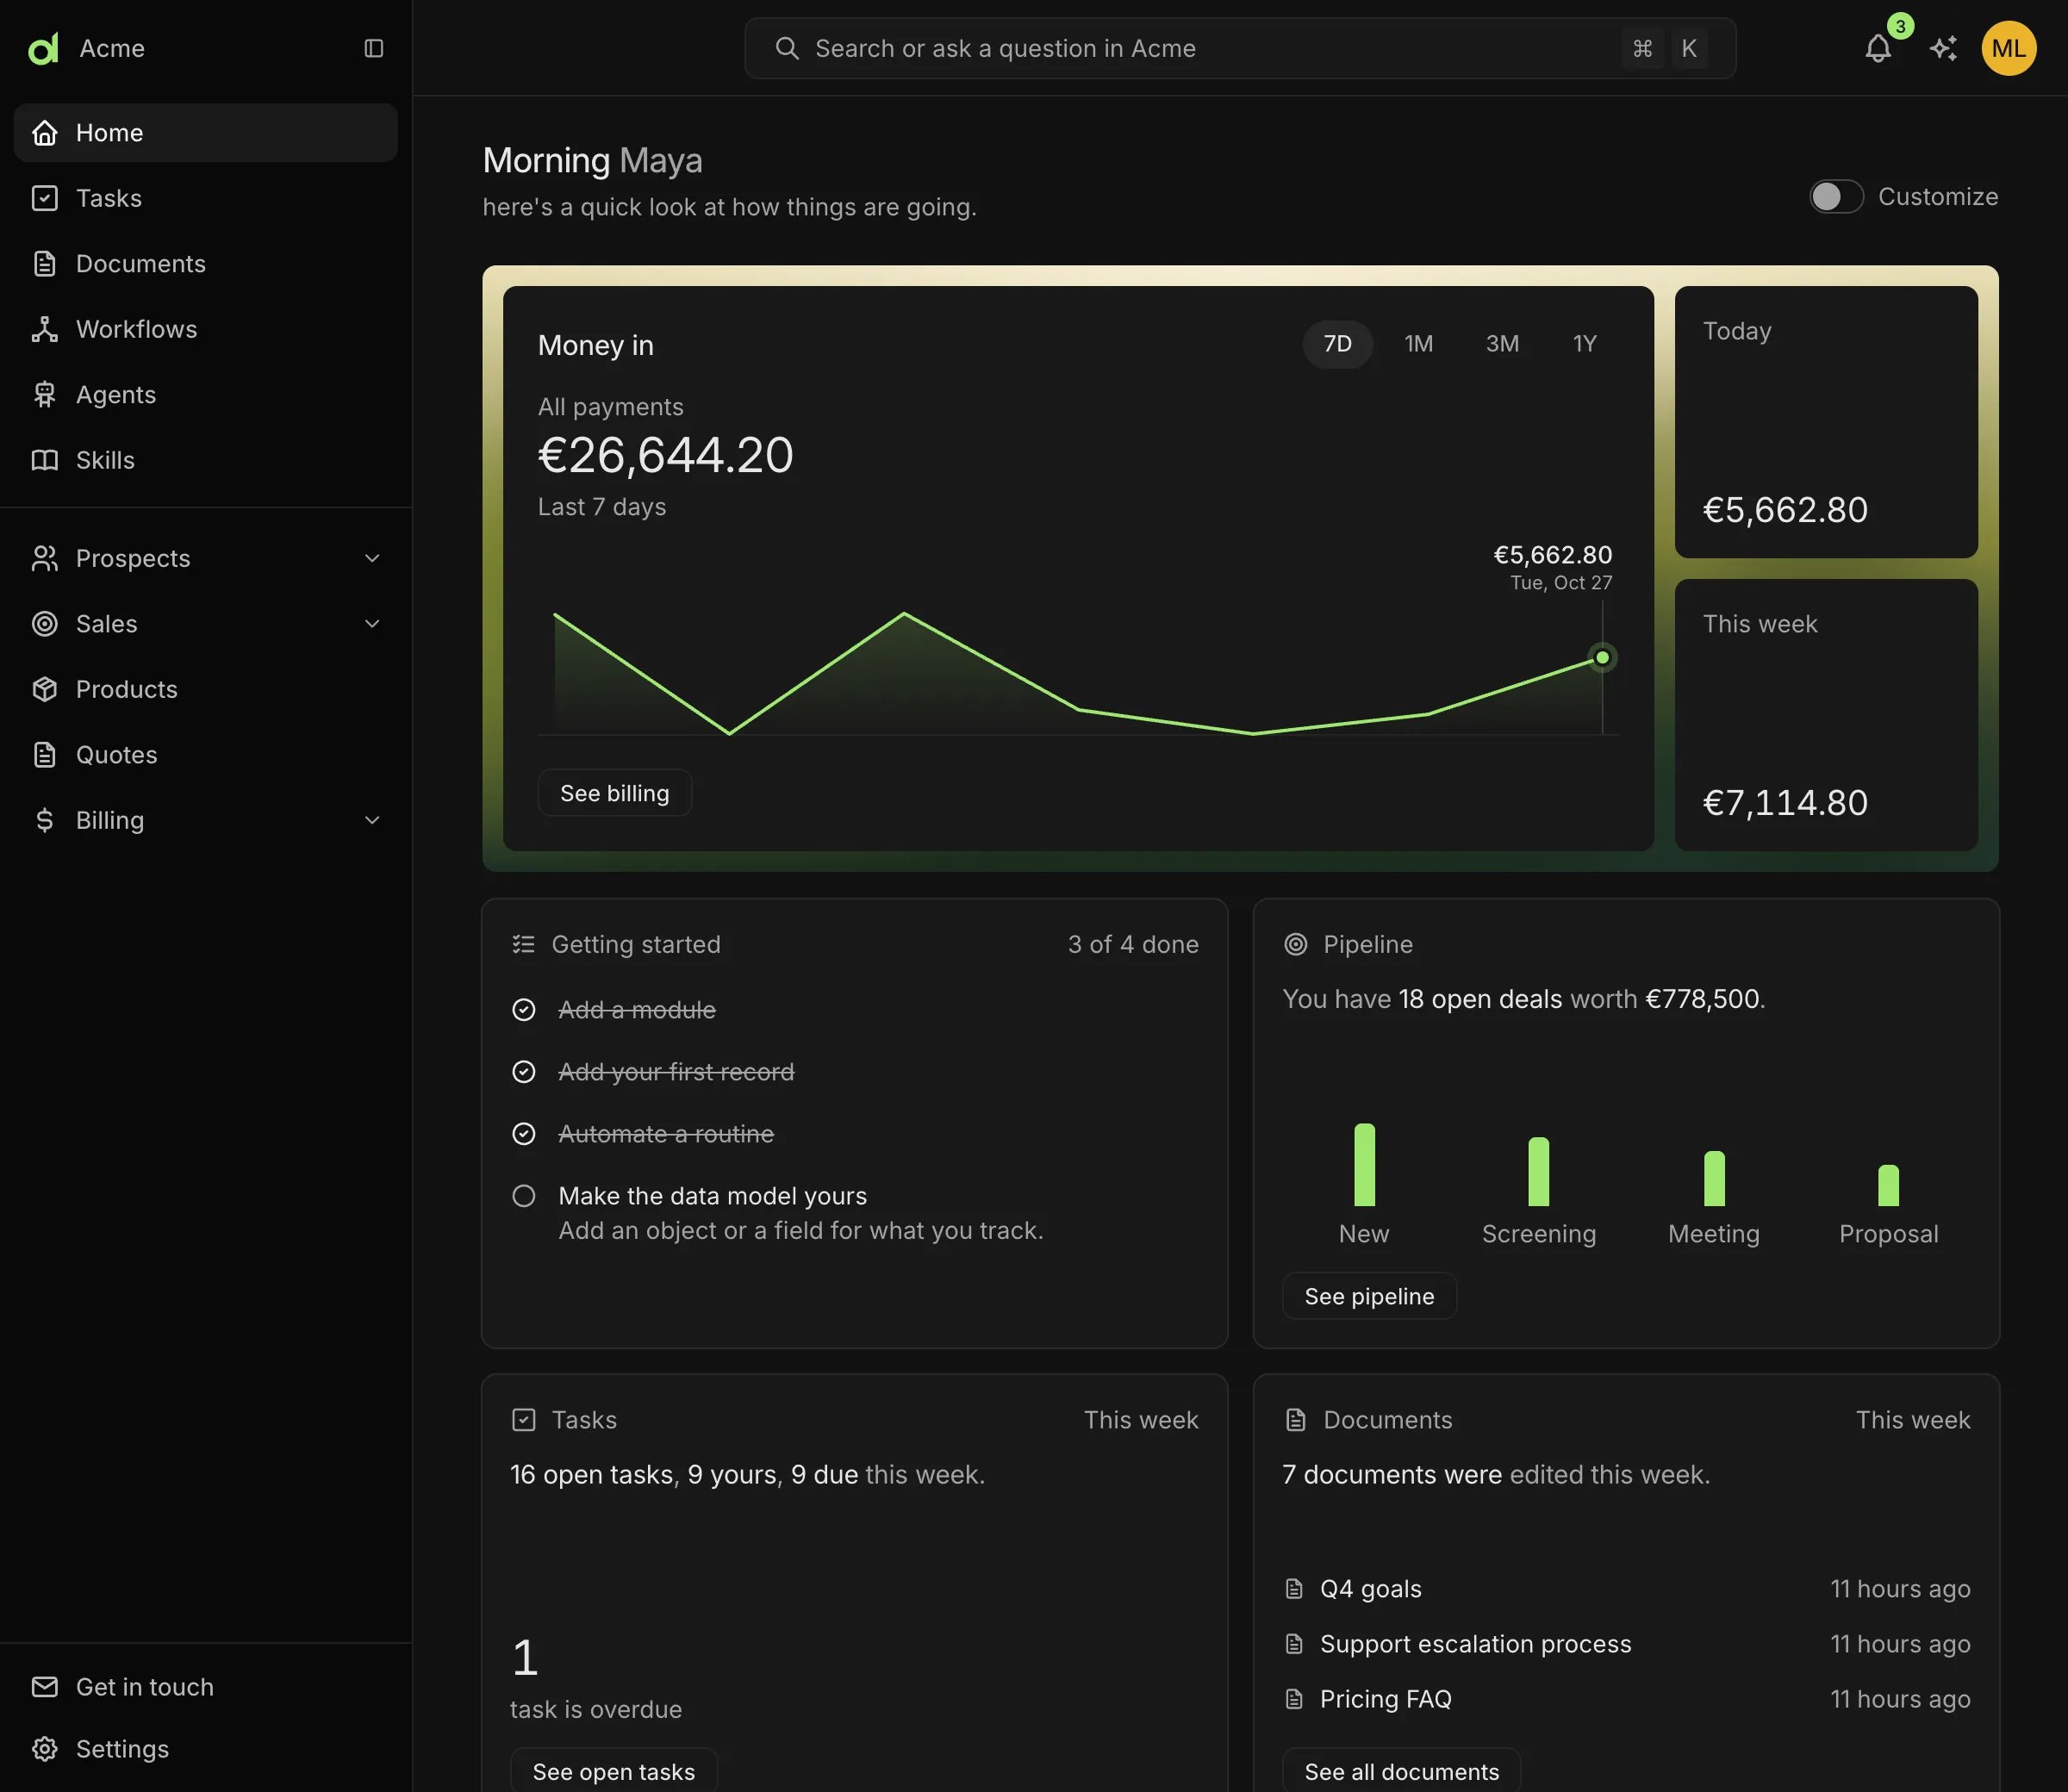Toggle the Customize switch
The height and width of the screenshot is (1792, 2068).
[x=1836, y=197]
